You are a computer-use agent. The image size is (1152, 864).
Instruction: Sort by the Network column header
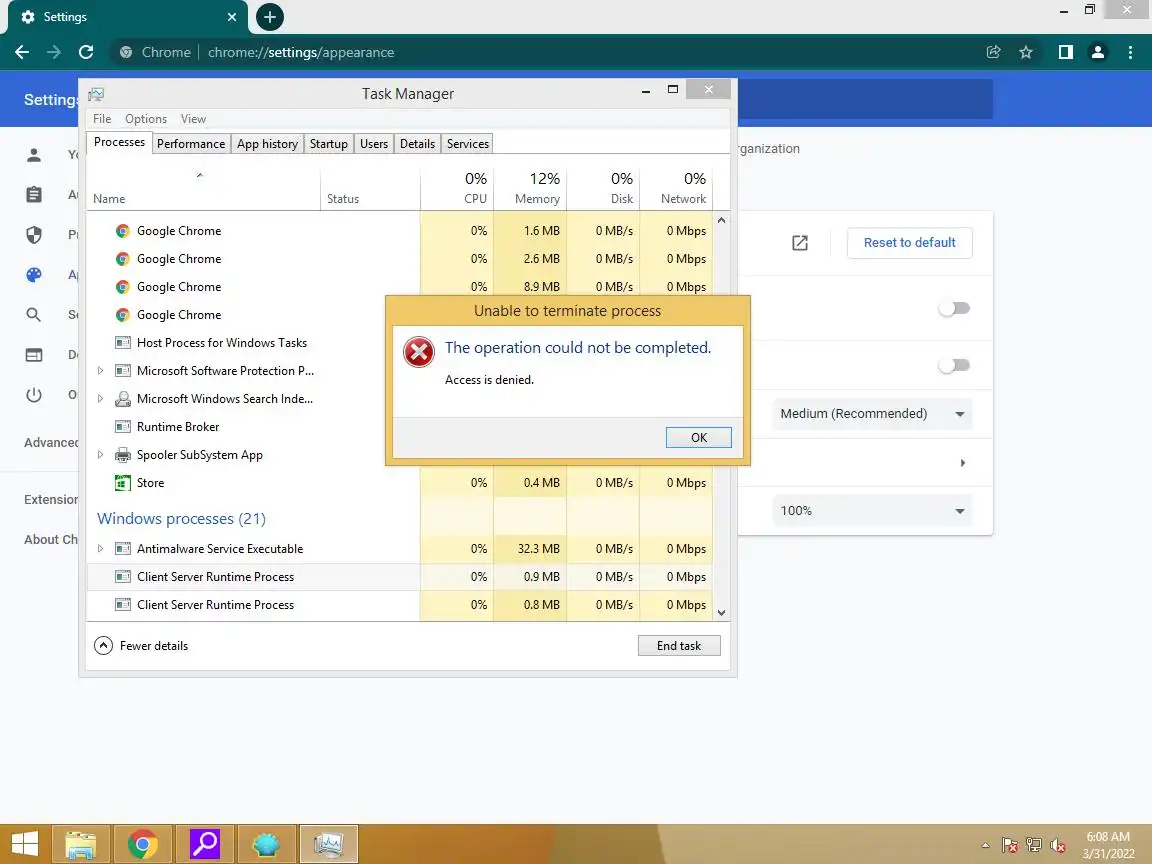(677, 188)
